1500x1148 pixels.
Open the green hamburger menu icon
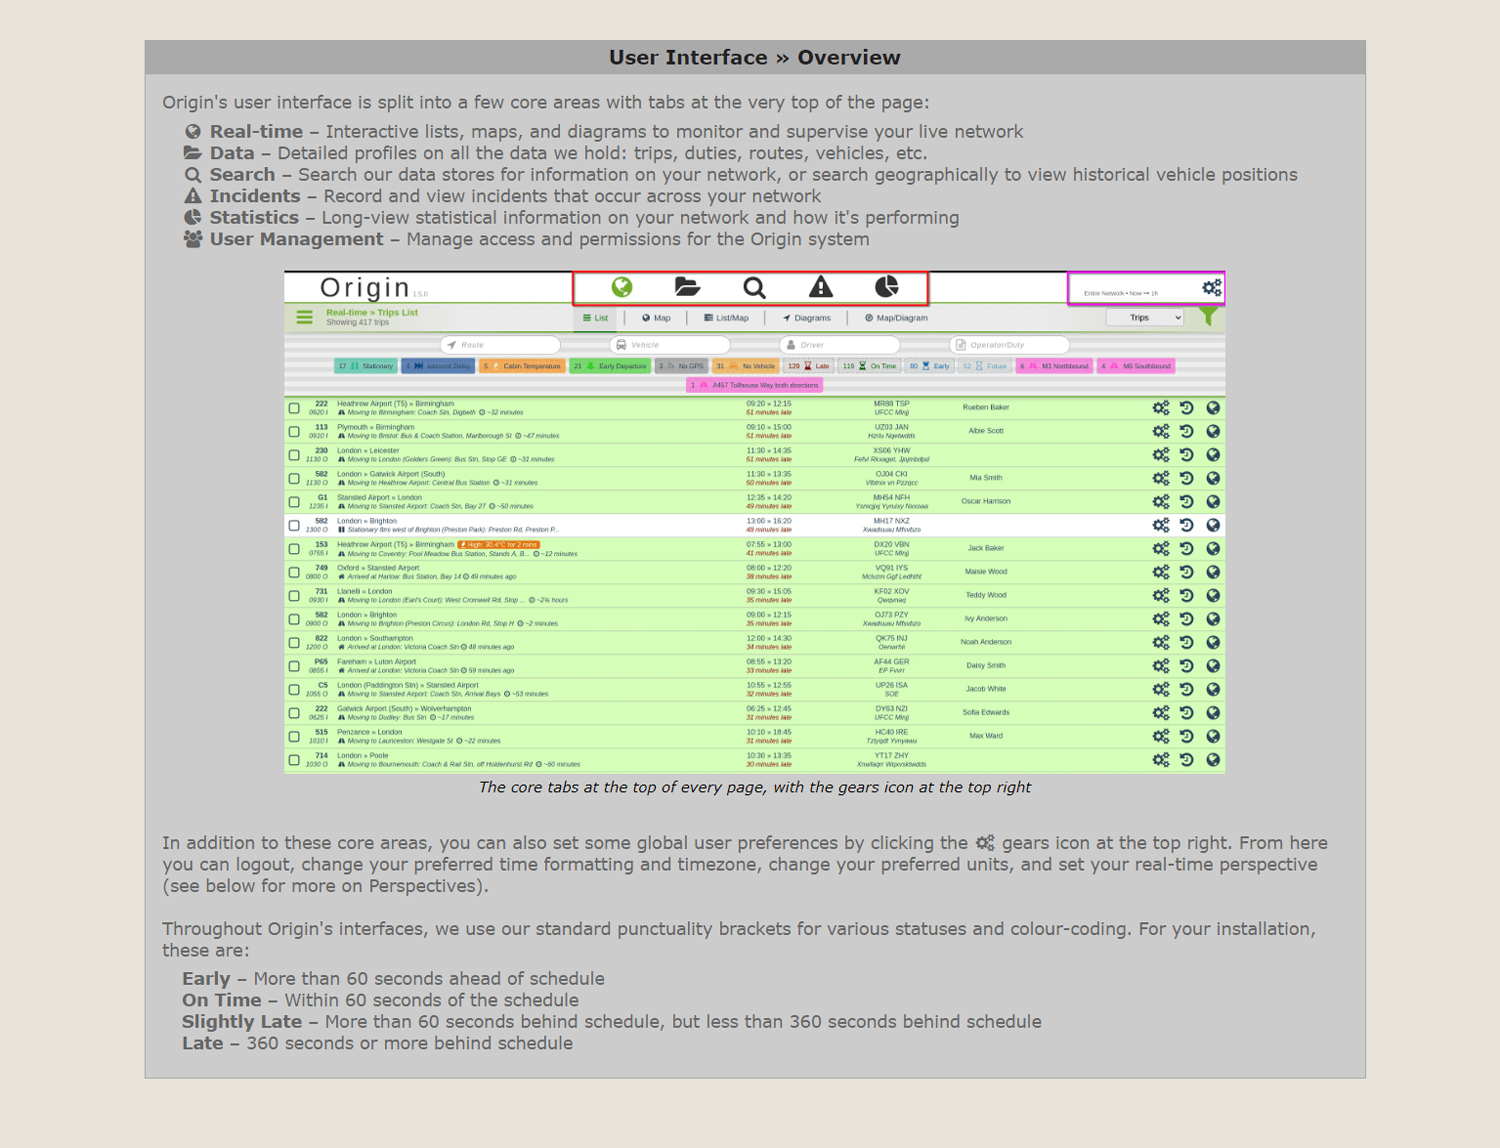click(304, 317)
